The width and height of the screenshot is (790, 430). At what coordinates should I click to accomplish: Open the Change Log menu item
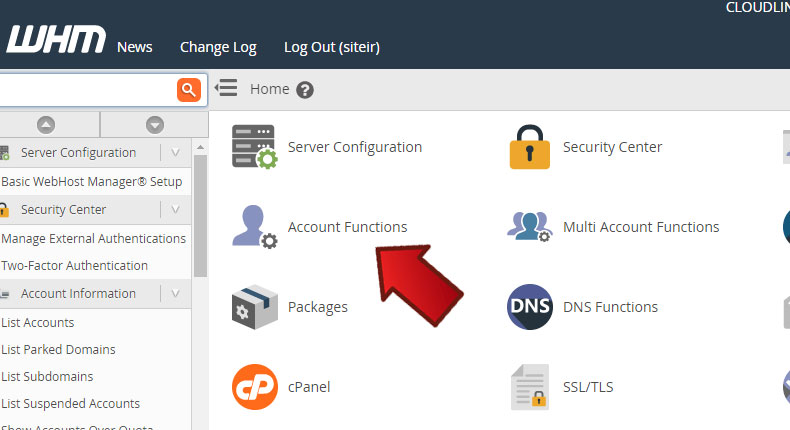(x=218, y=47)
